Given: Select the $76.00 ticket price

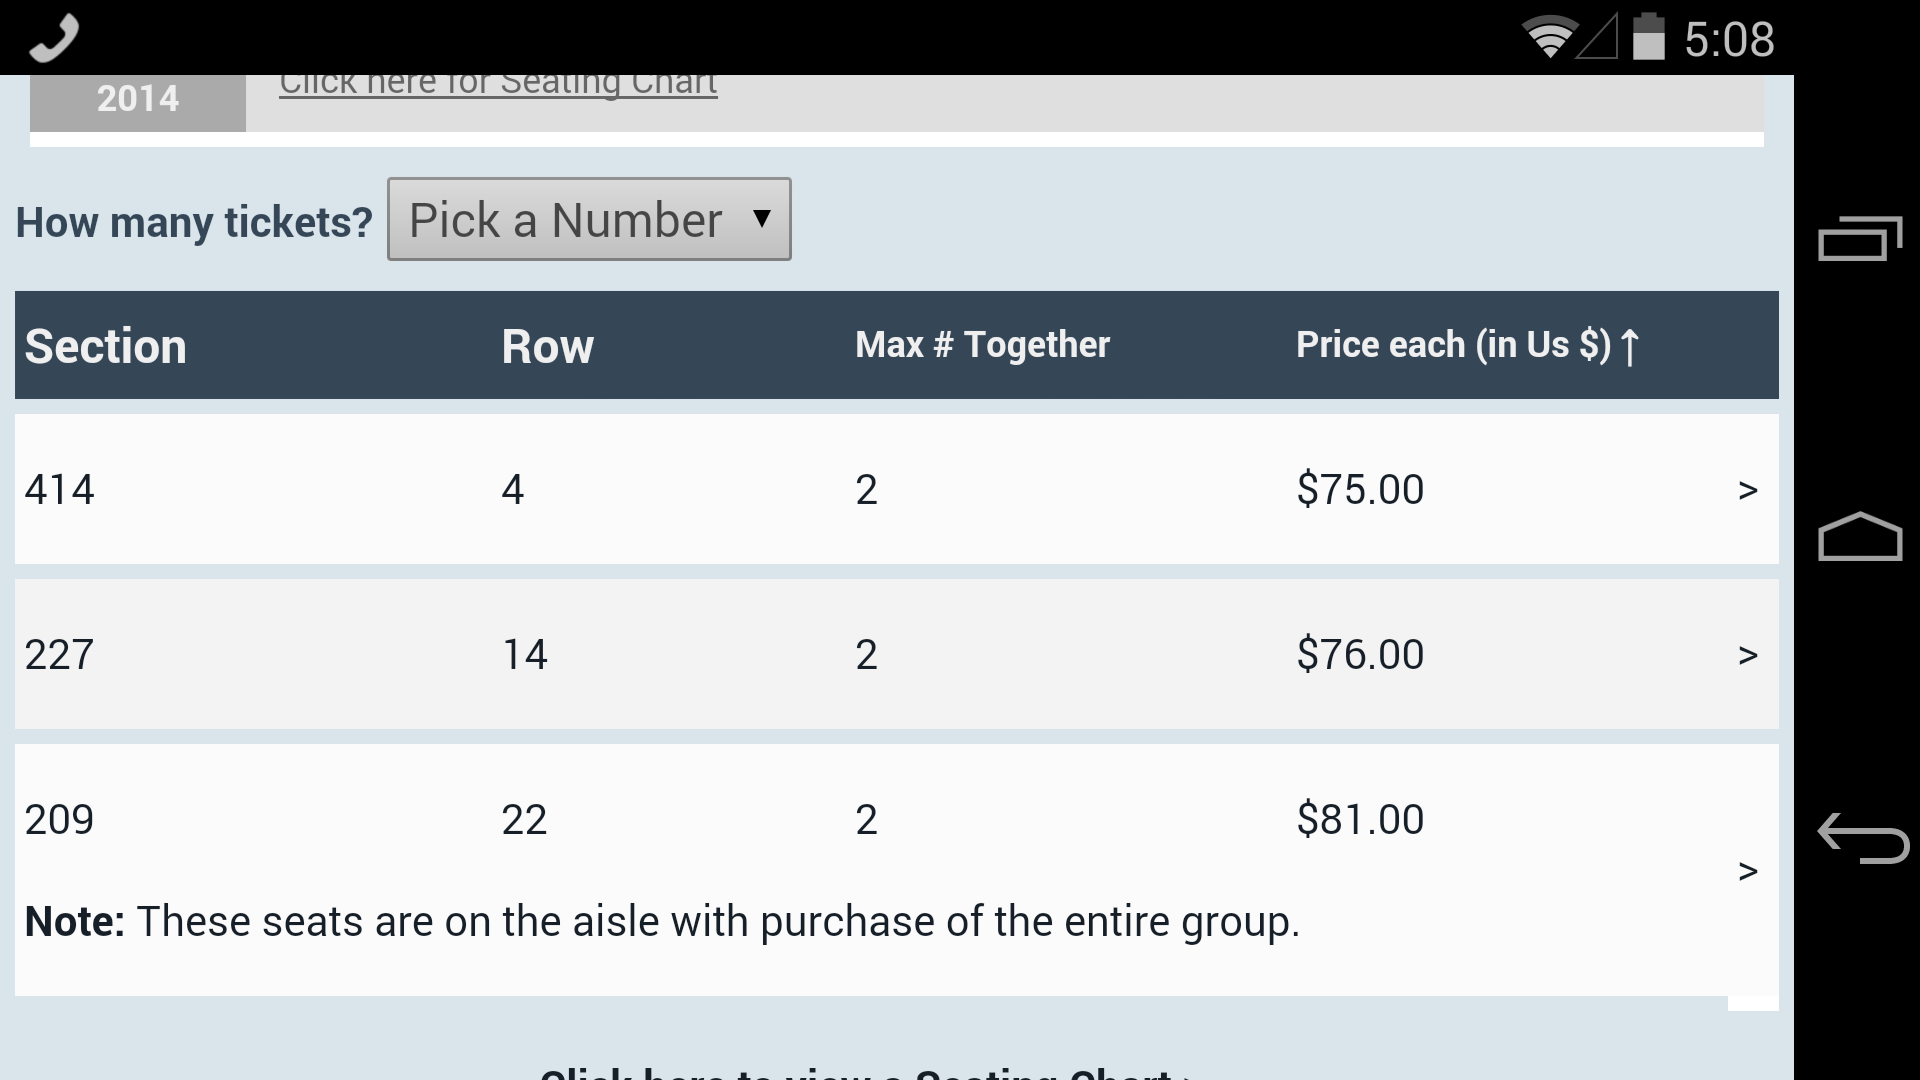Looking at the screenshot, I should point(1360,655).
